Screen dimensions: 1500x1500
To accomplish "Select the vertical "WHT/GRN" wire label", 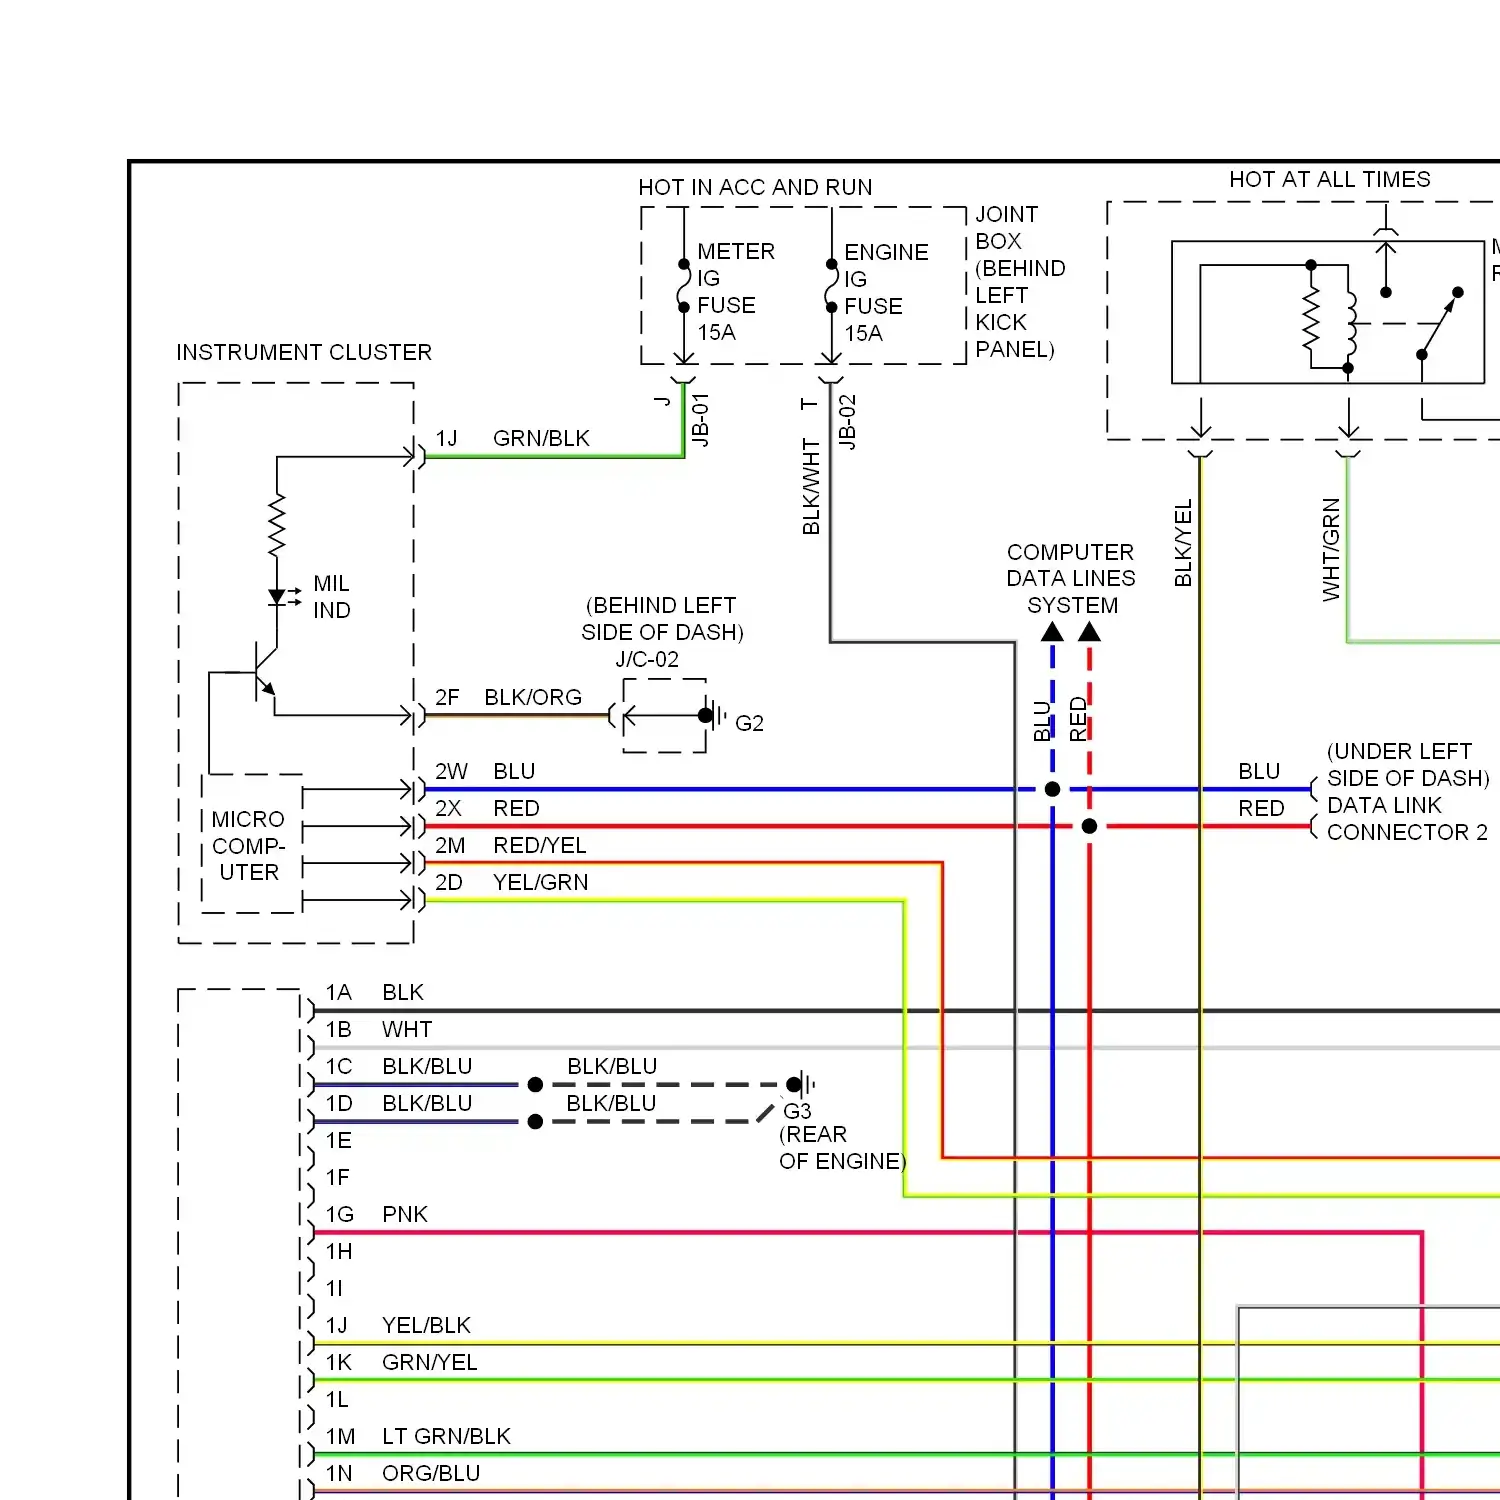I will (1331, 550).
